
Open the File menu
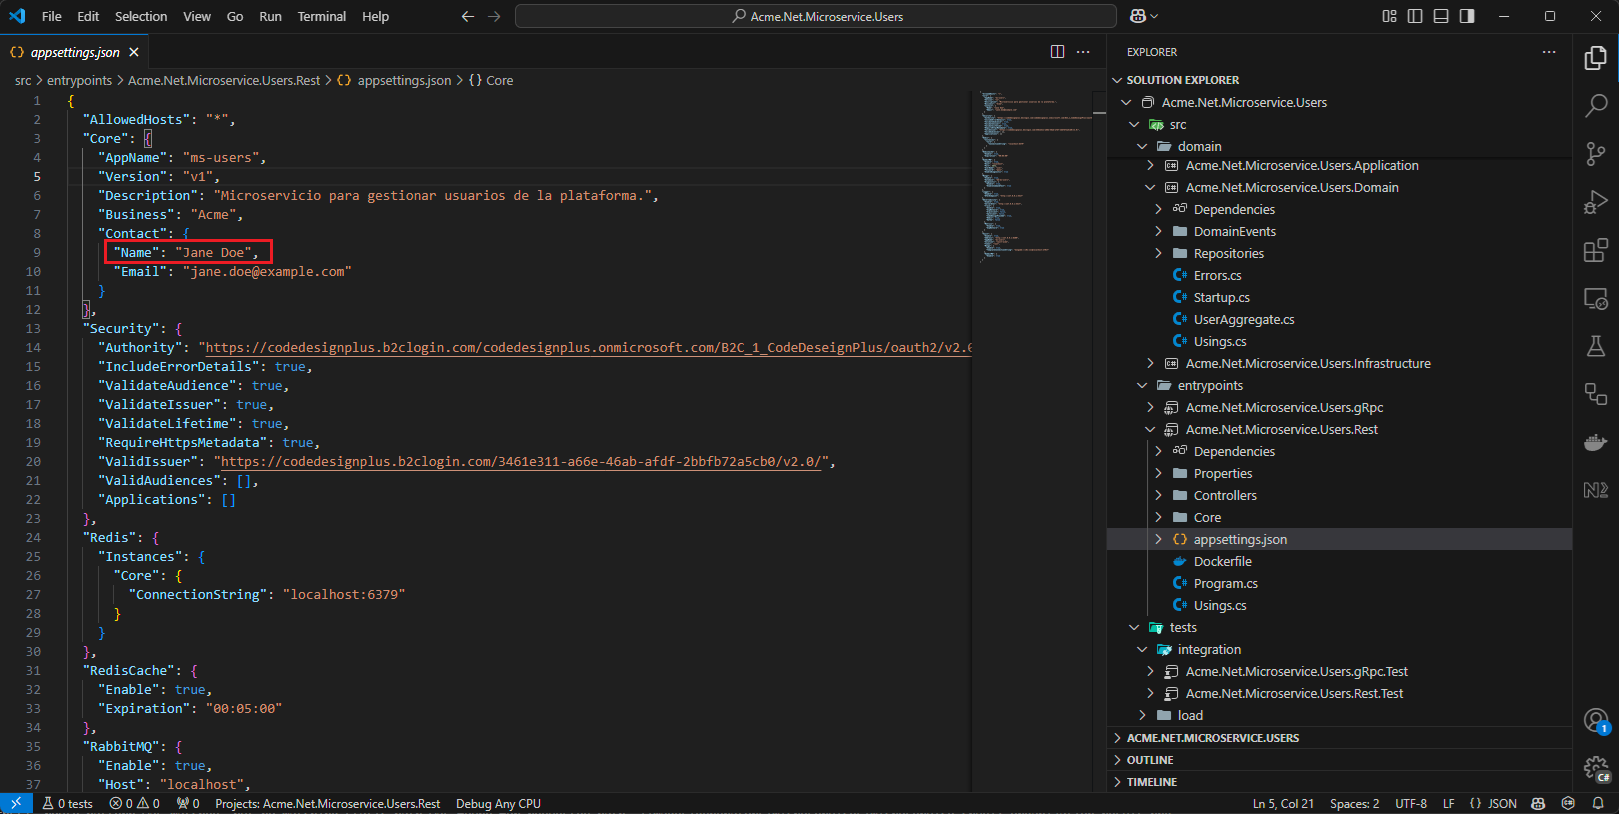tap(52, 16)
